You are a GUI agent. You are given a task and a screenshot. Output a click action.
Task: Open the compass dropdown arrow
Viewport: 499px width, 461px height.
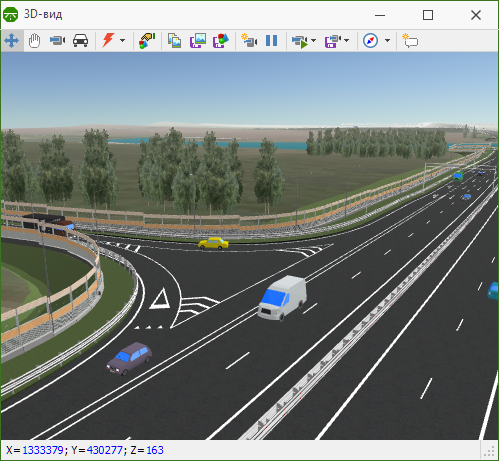pos(387,41)
